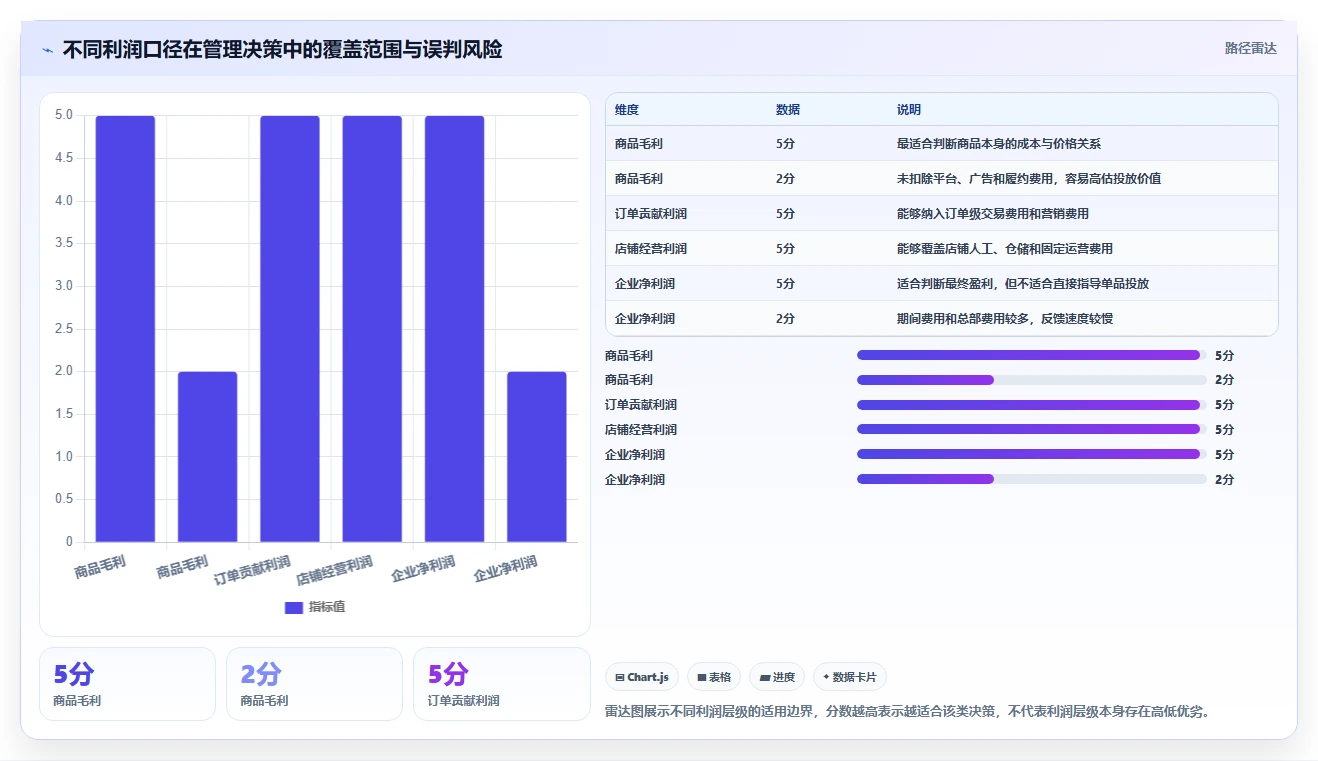The image size is (1318, 761).
Task: Click the 数据 column header
Action: point(788,110)
